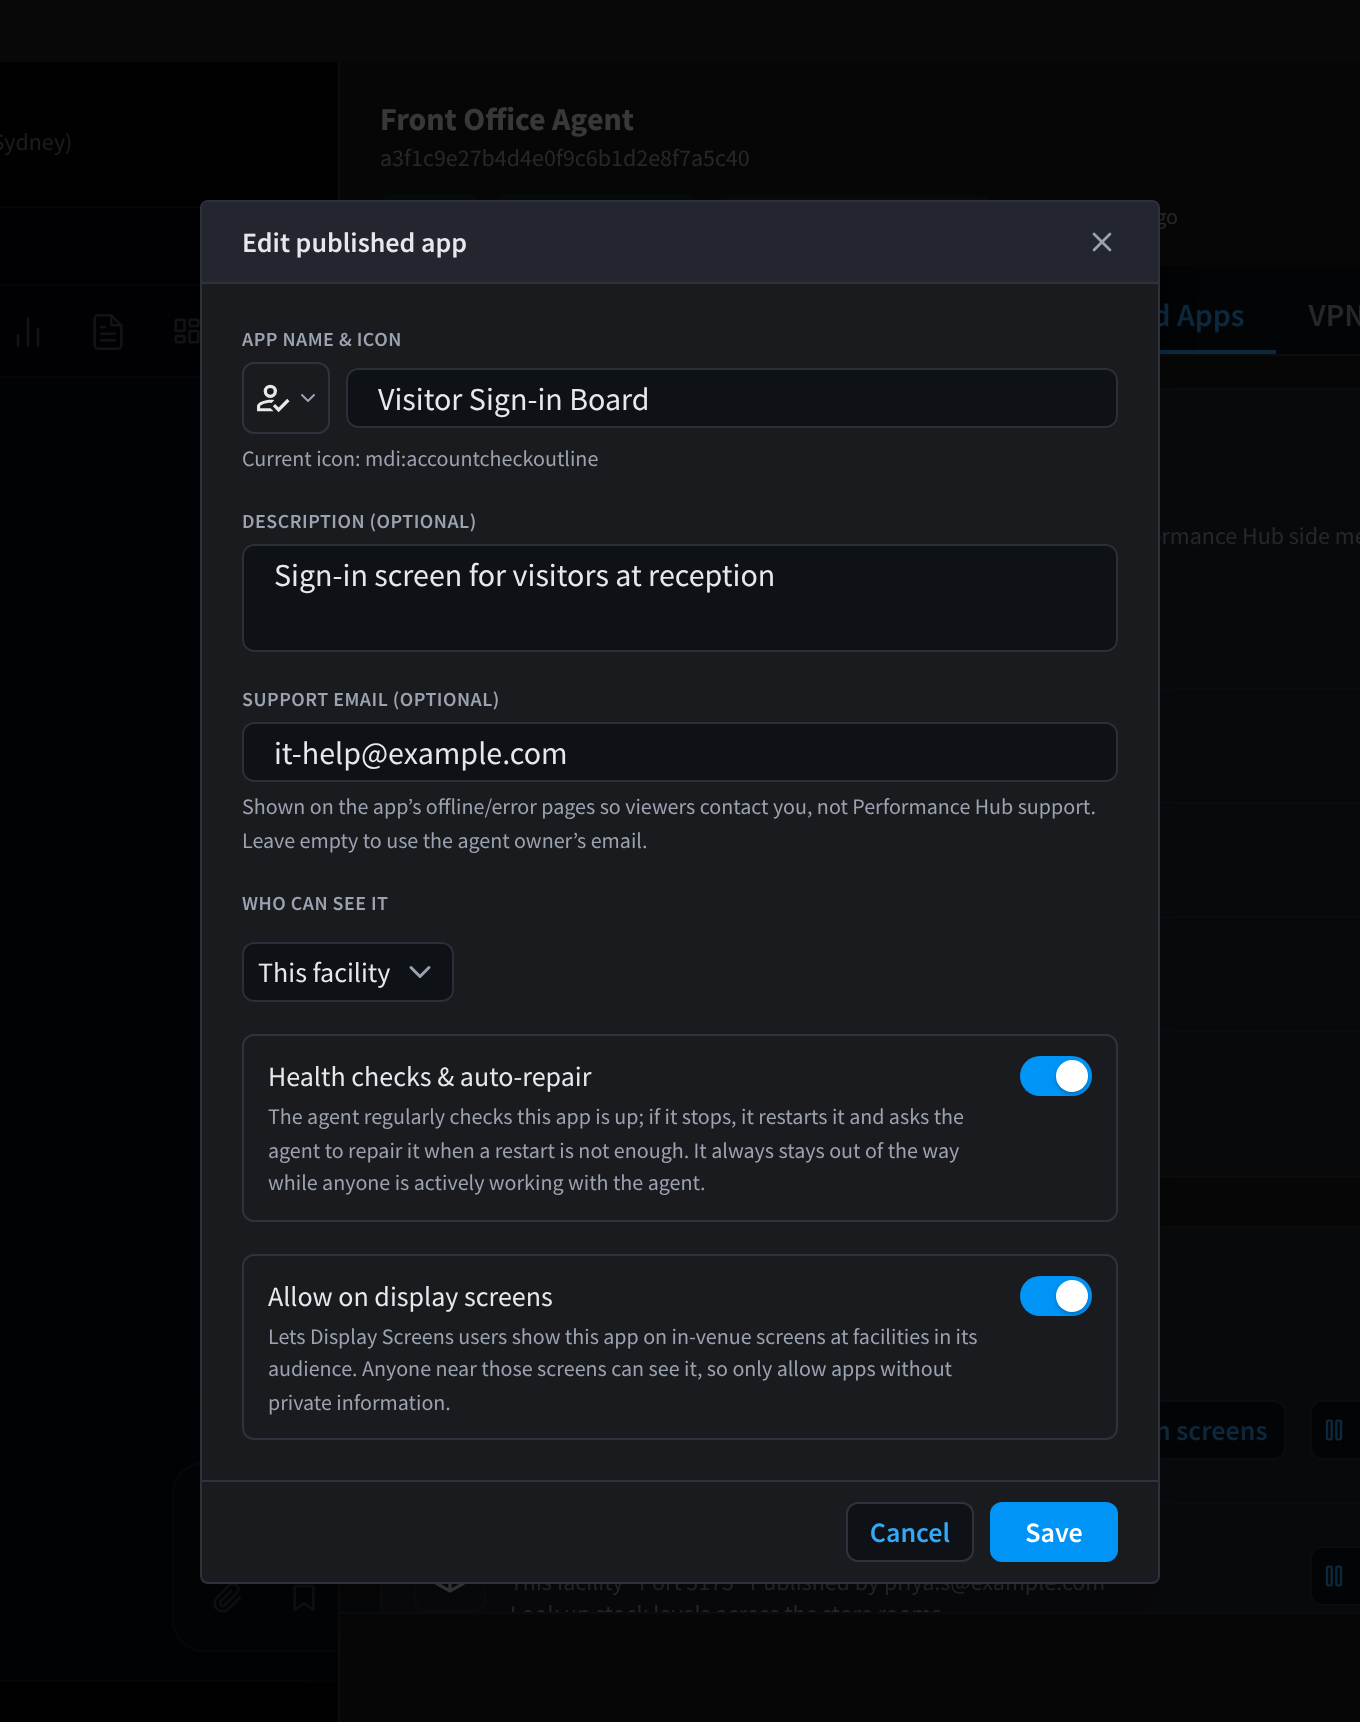Click the lower pause icon in background list
1360x1722 pixels.
1334,1576
